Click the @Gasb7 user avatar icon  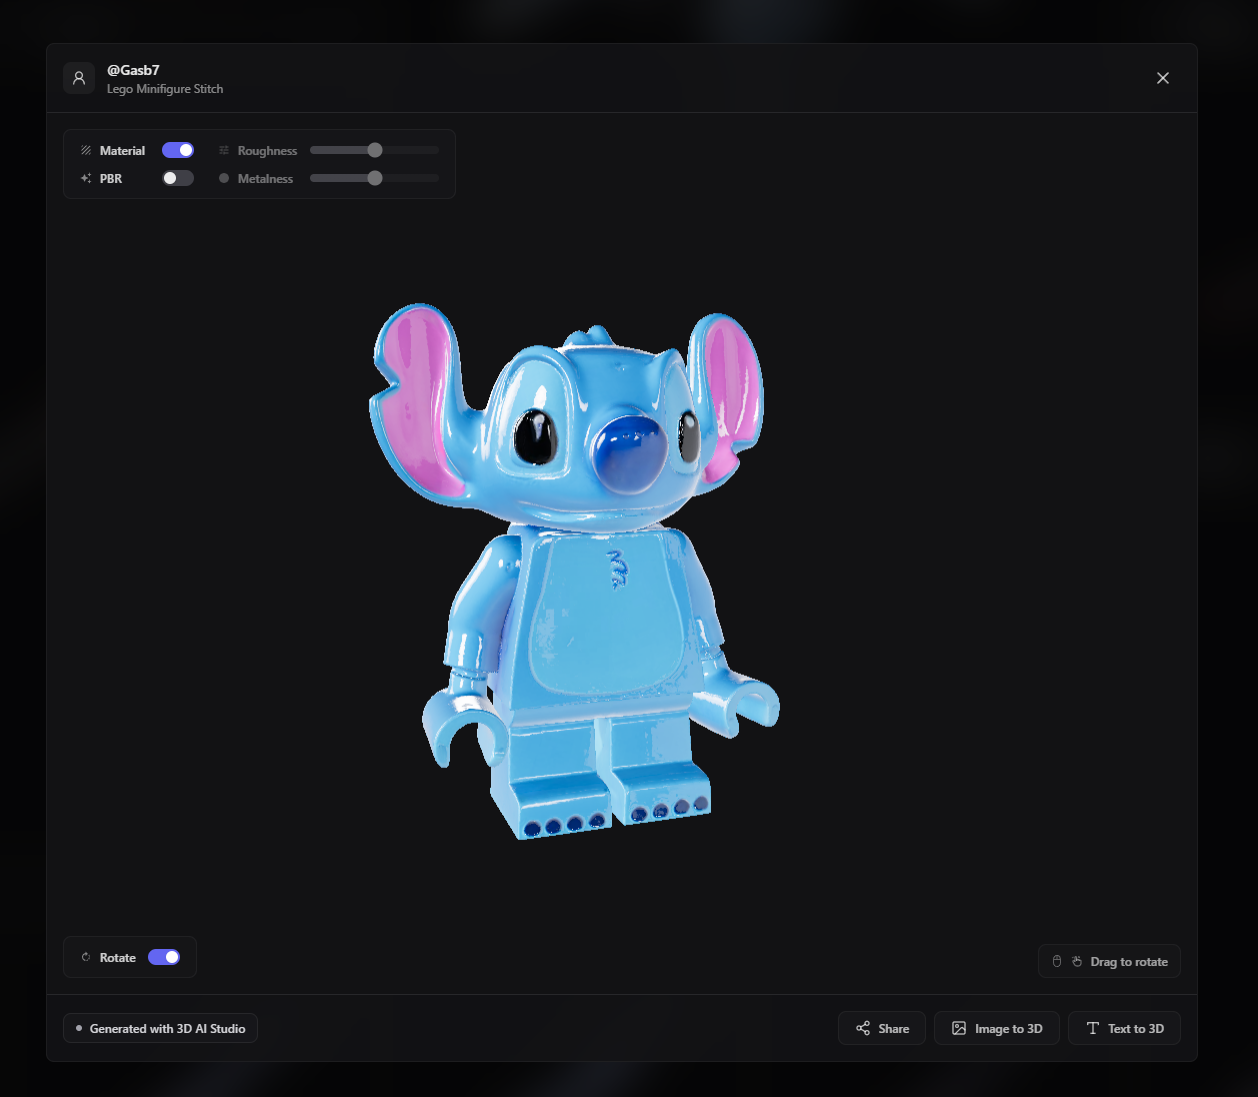click(x=79, y=77)
